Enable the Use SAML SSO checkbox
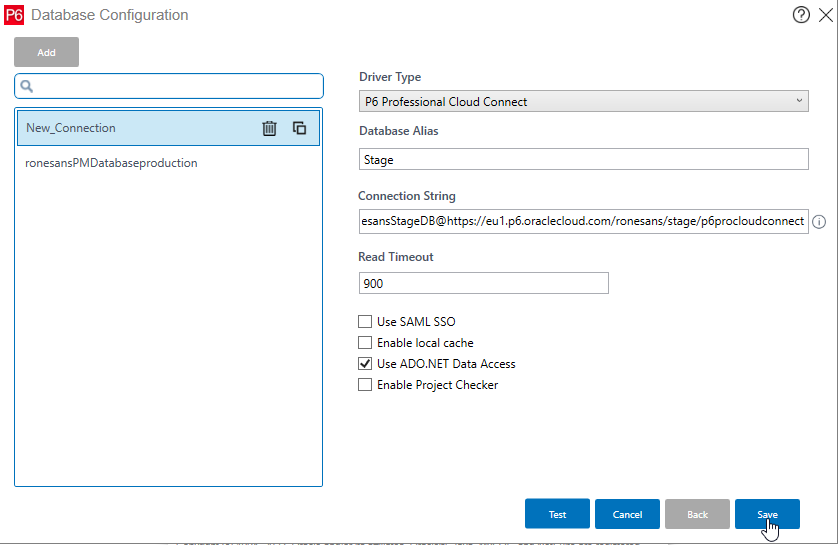 tap(365, 322)
